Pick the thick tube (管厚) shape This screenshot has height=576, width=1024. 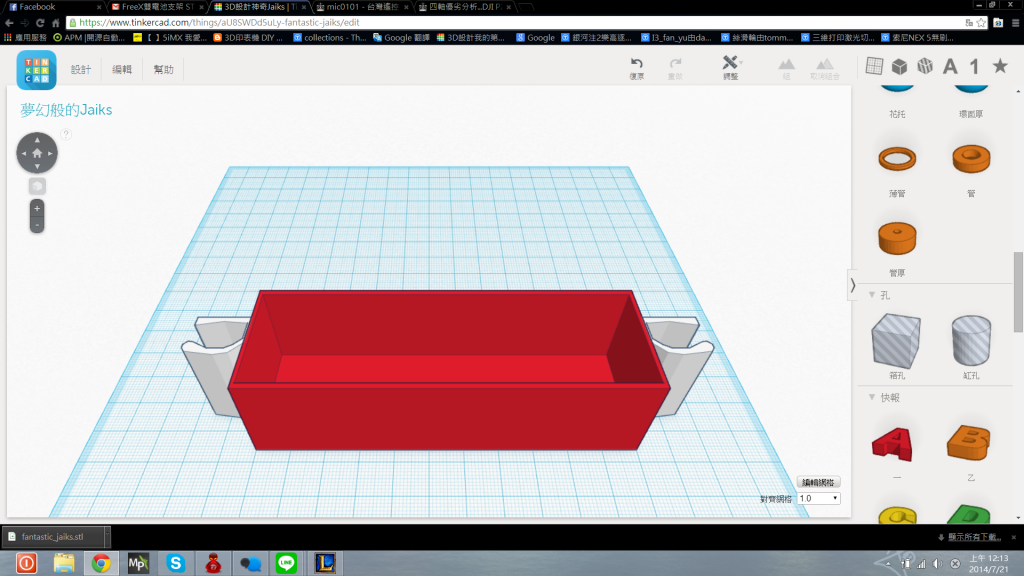897,238
